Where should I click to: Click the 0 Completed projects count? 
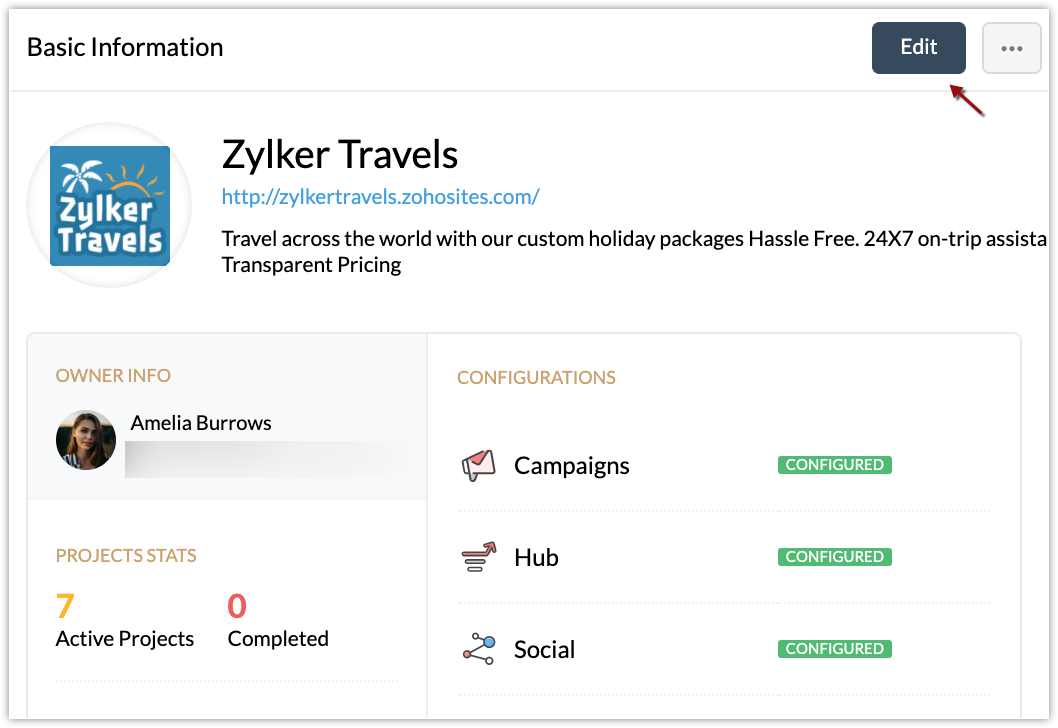coord(237,606)
